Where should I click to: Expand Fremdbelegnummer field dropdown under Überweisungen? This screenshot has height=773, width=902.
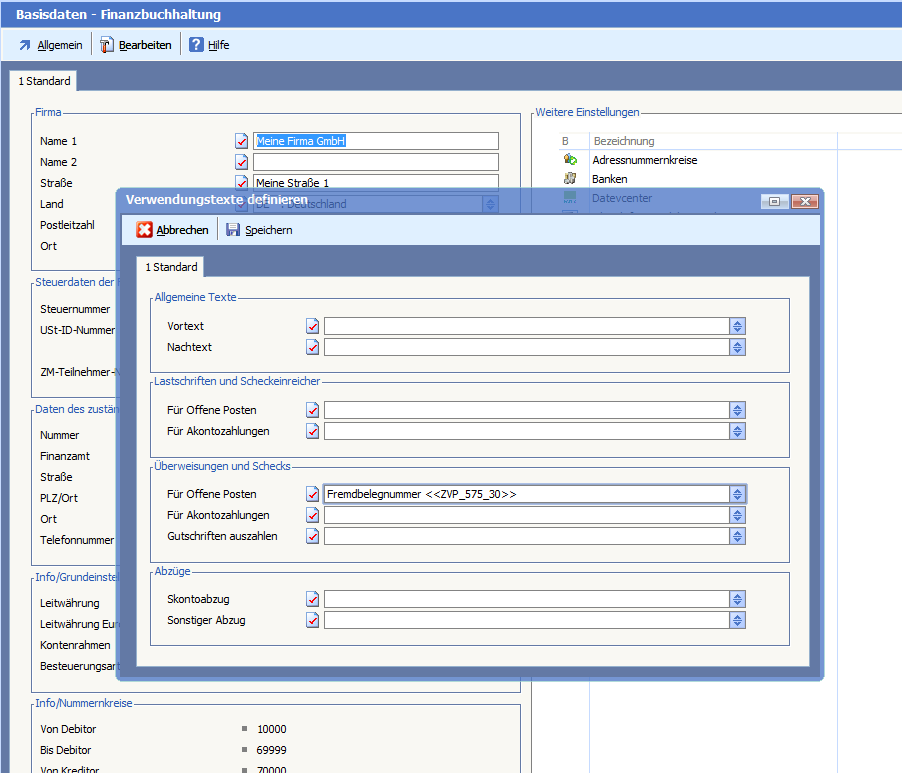click(x=737, y=494)
